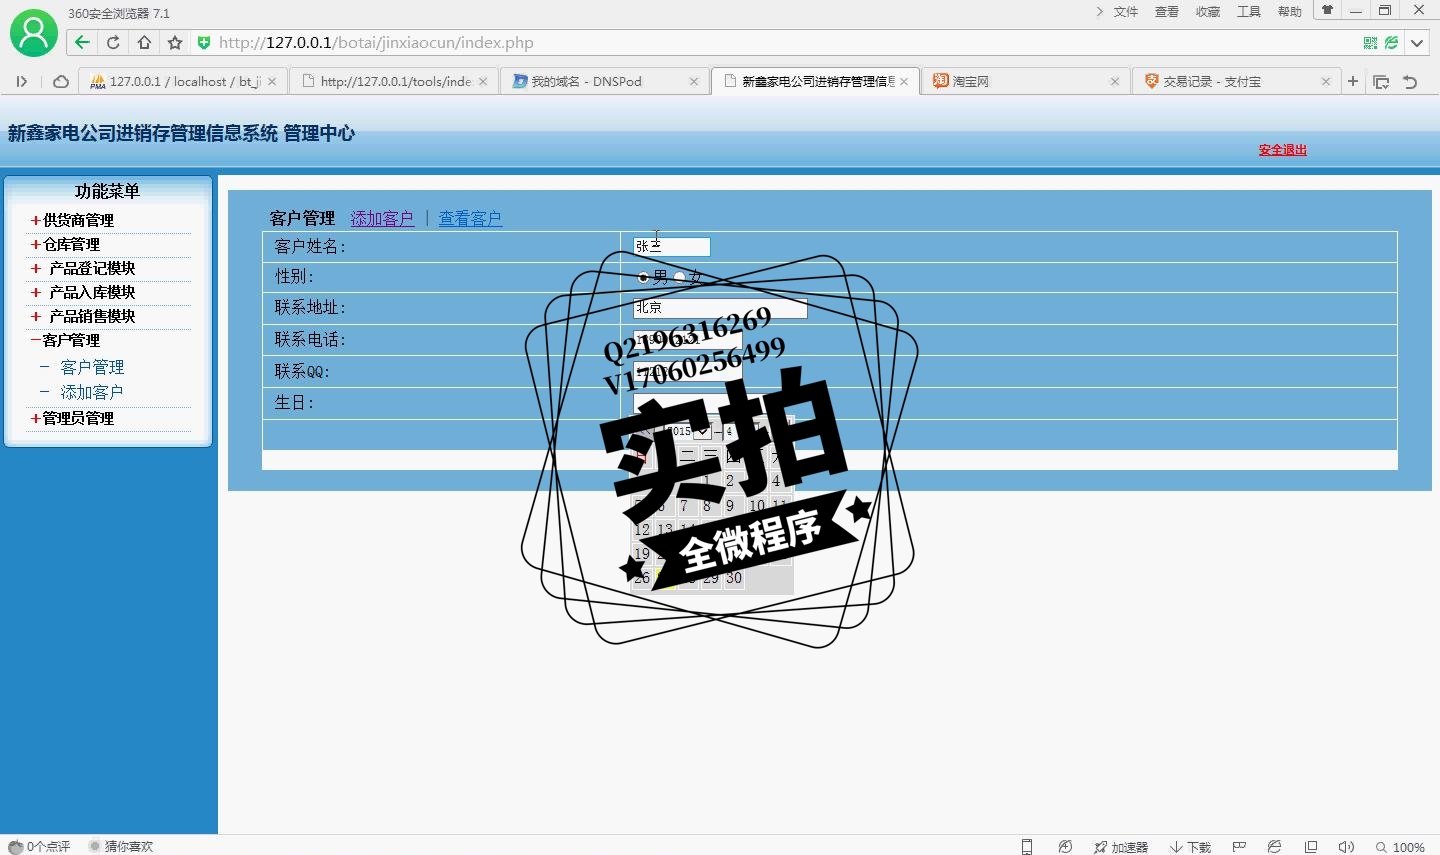Expand the 仓库管理 menu section

[x=65, y=244]
